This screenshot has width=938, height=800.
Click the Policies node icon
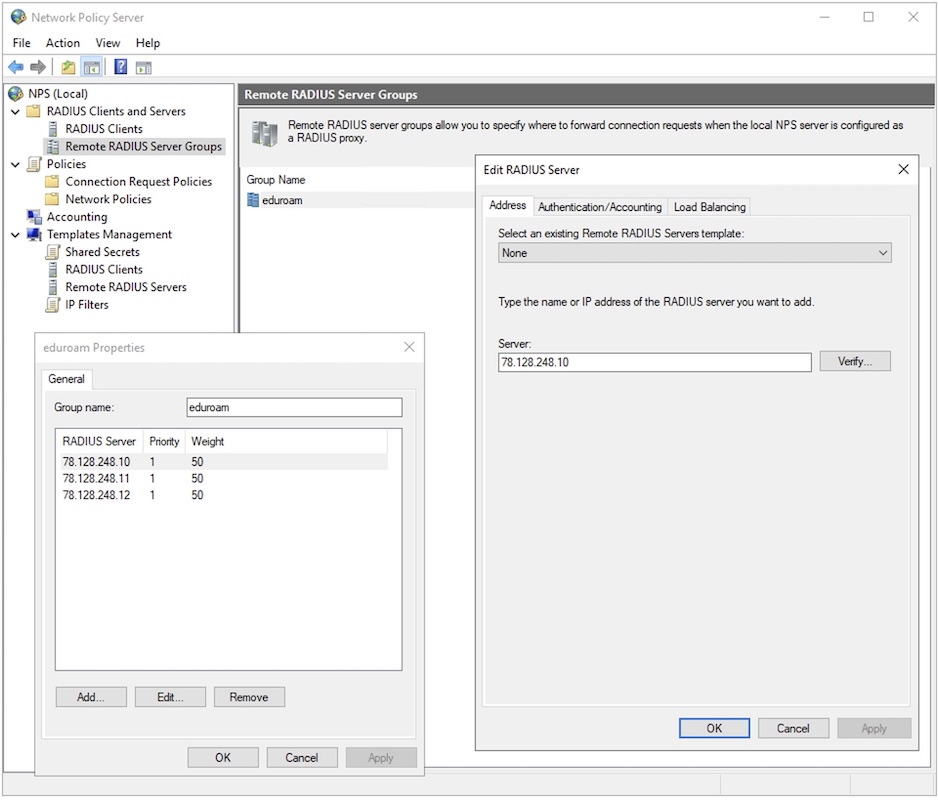click(34, 164)
